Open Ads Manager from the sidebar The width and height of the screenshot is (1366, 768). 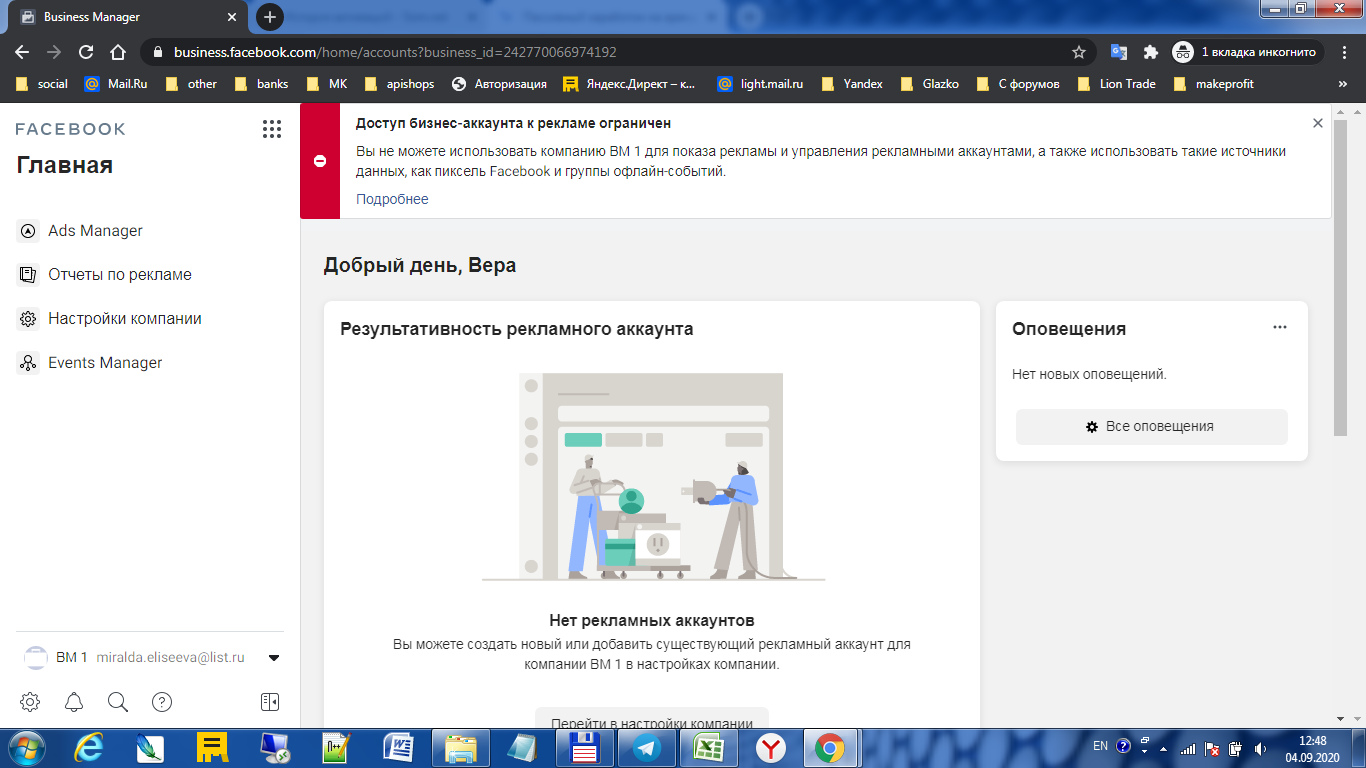[x=95, y=231]
